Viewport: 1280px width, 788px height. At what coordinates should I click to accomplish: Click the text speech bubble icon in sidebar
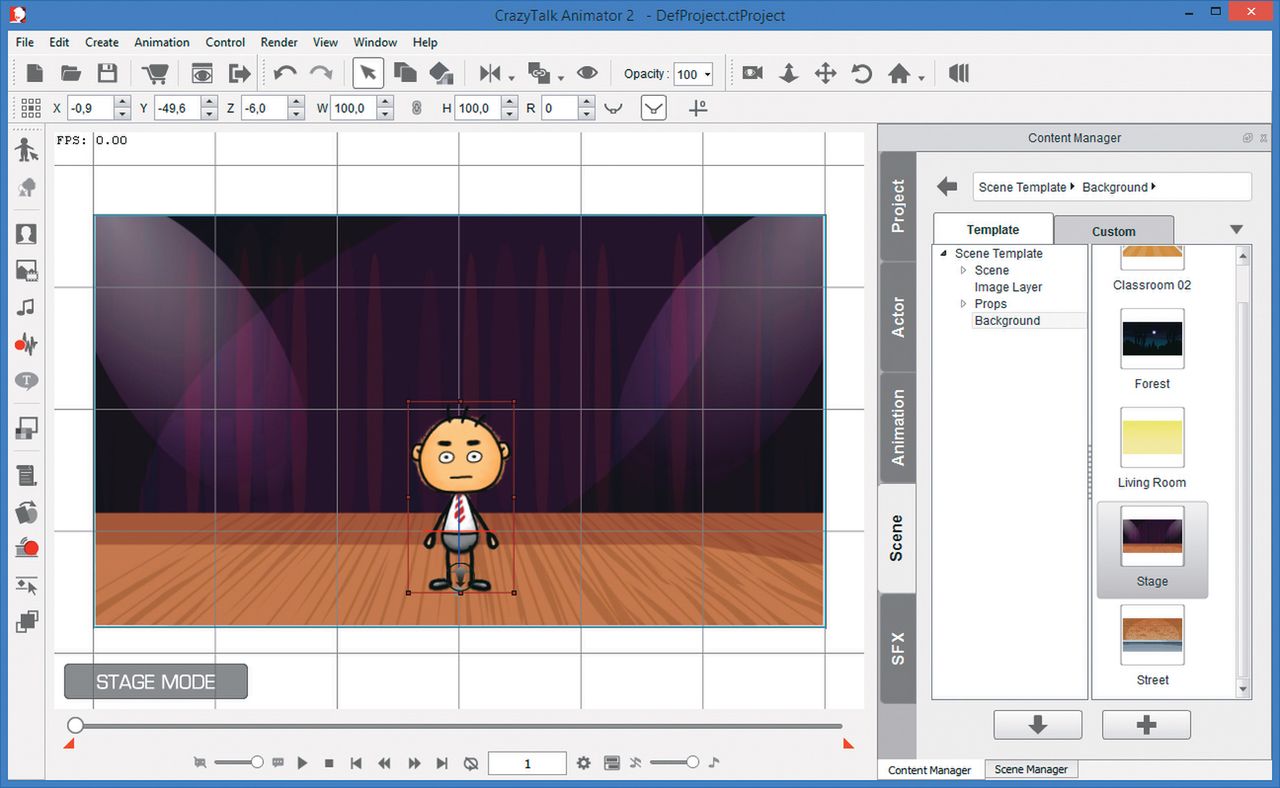click(27, 381)
